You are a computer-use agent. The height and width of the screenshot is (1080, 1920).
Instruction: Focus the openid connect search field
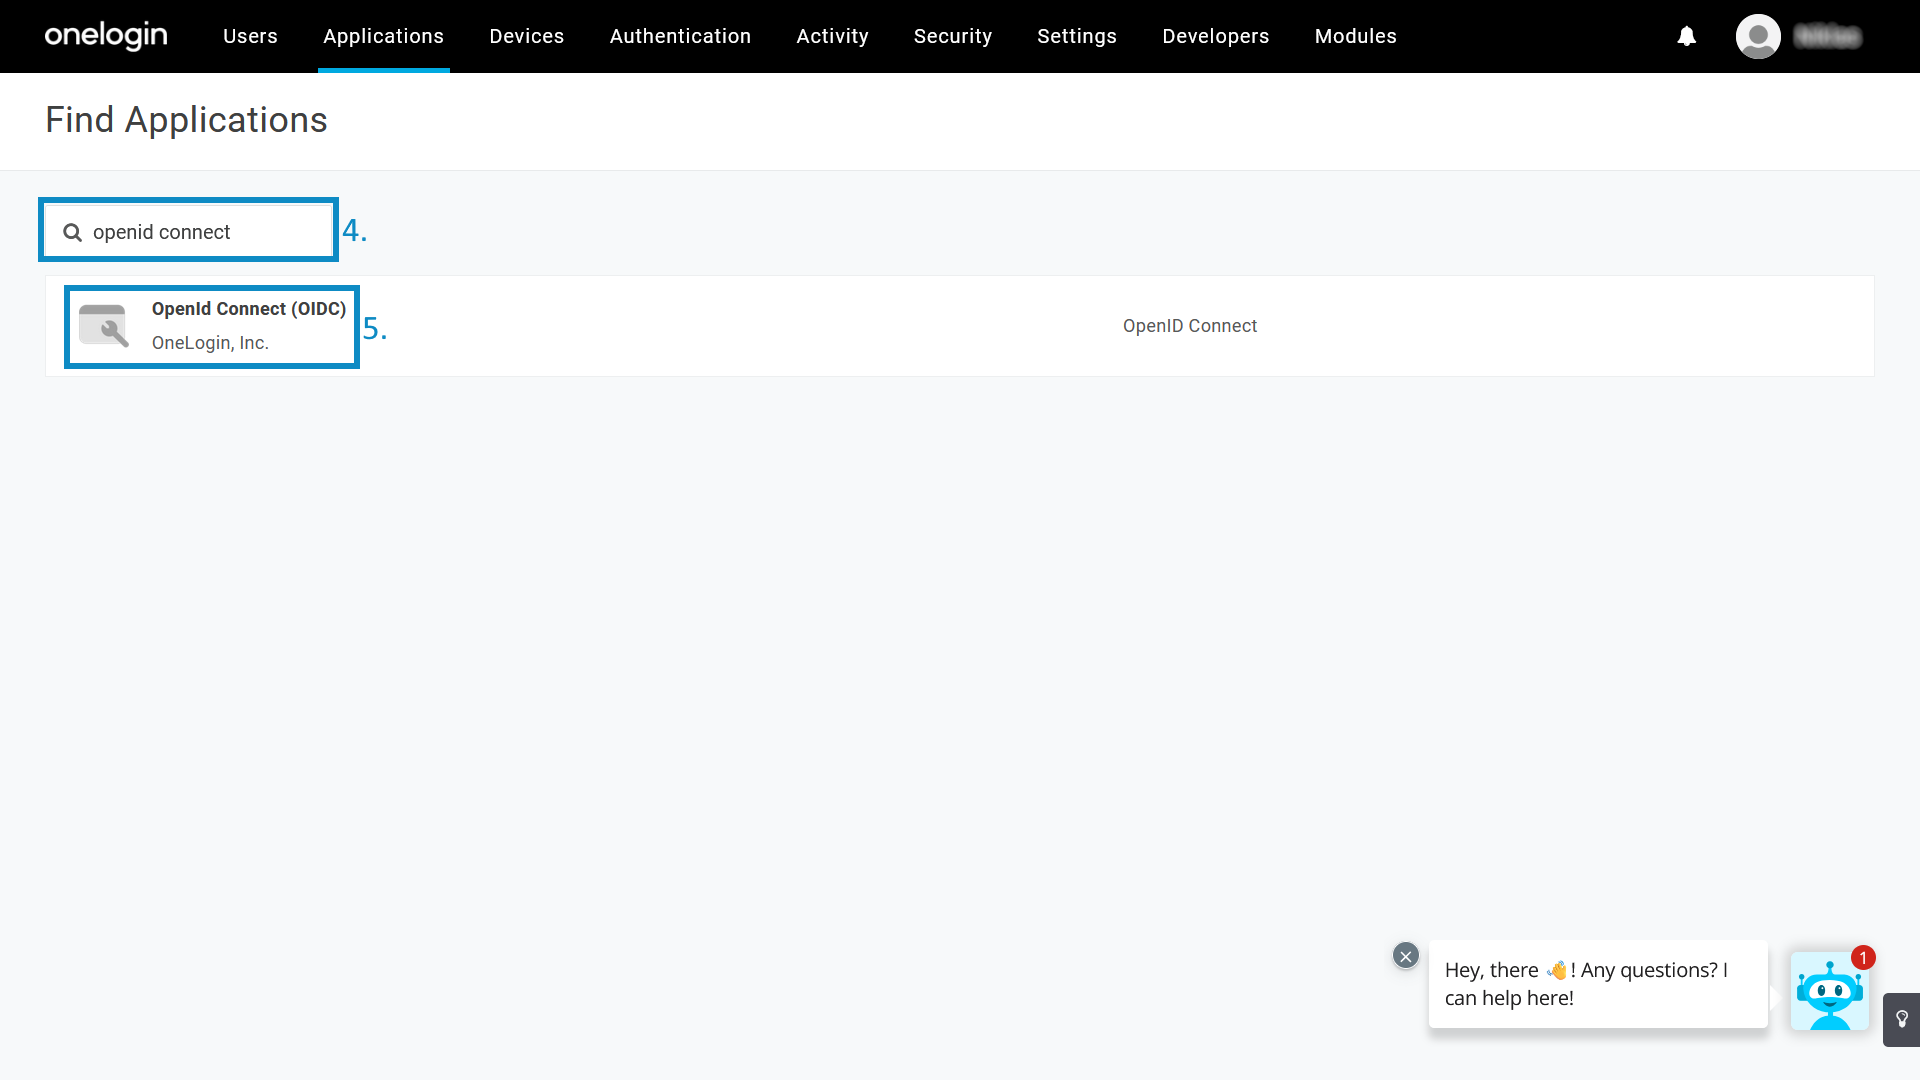point(189,231)
